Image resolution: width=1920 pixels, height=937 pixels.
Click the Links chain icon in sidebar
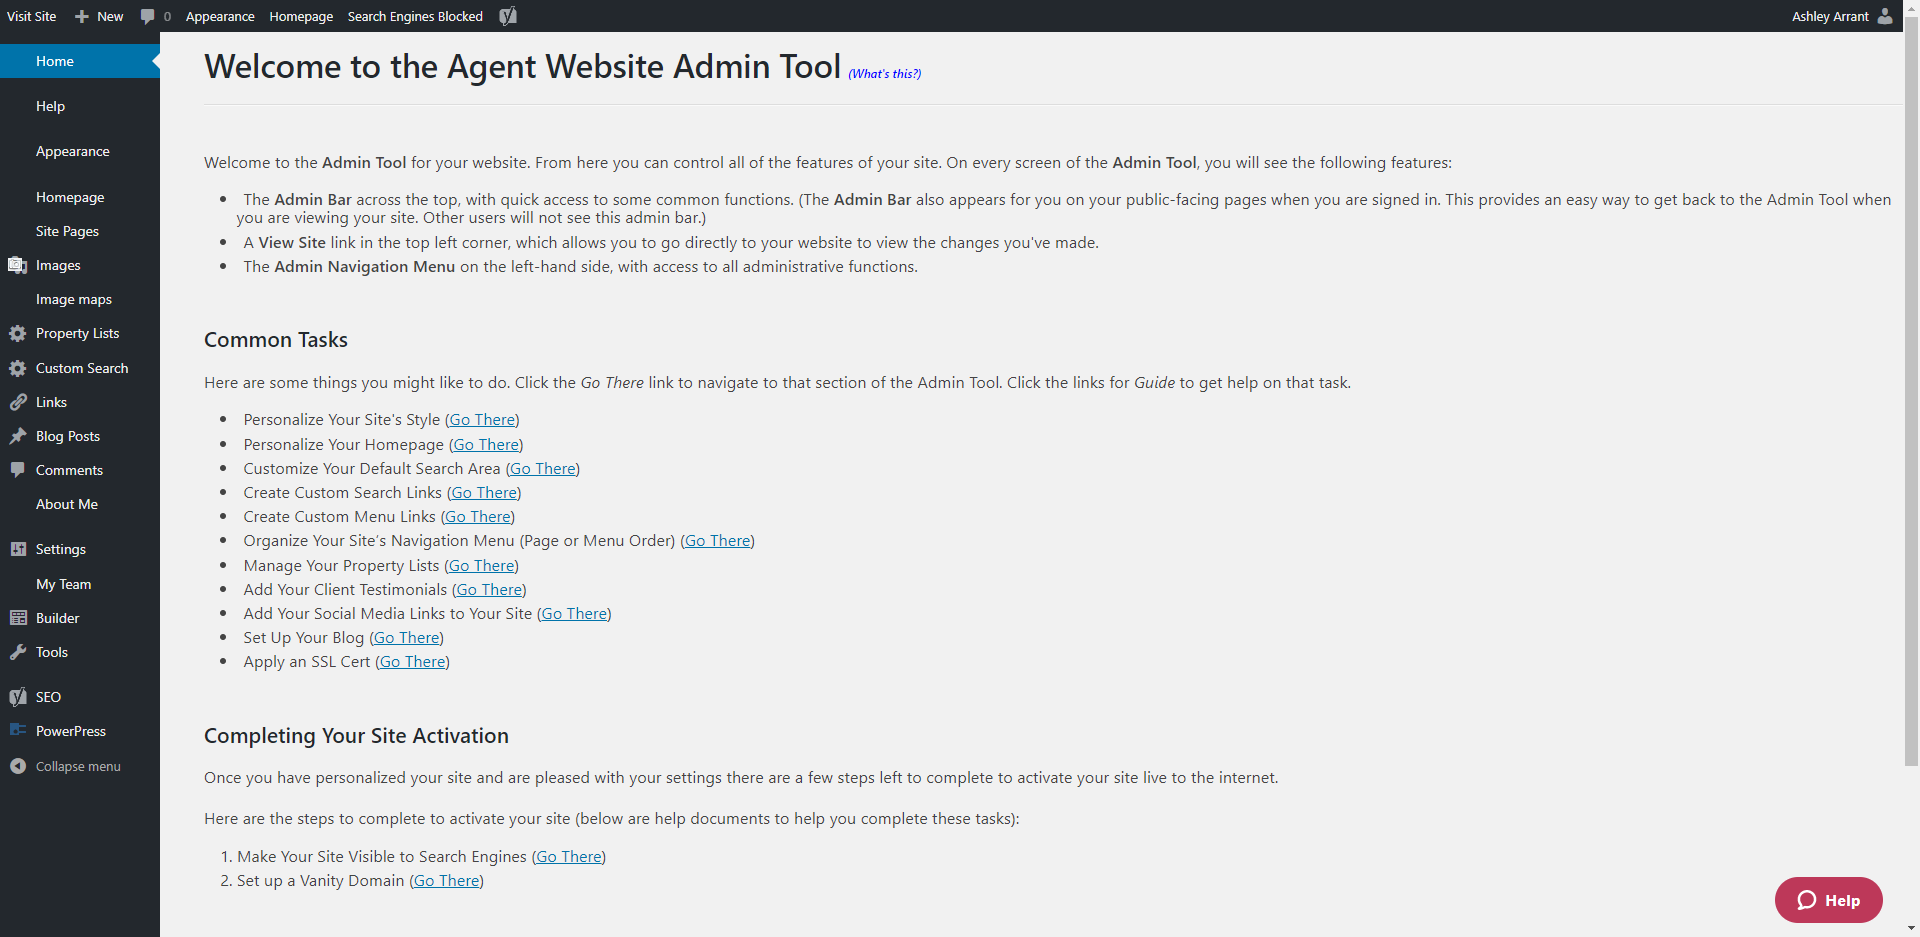click(x=17, y=402)
